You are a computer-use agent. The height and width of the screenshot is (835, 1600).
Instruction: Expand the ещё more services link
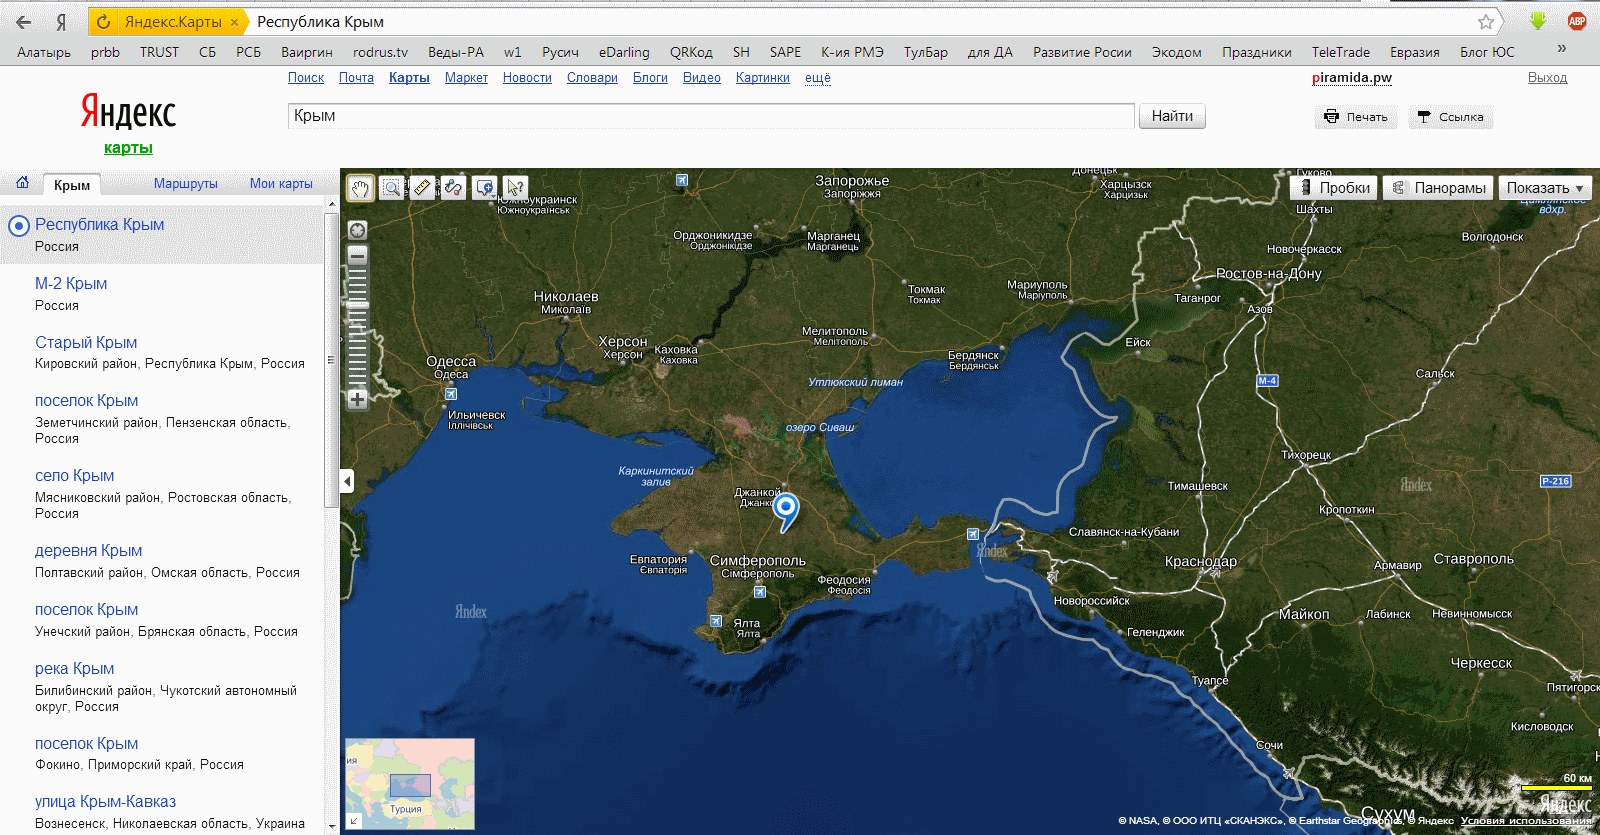point(818,78)
